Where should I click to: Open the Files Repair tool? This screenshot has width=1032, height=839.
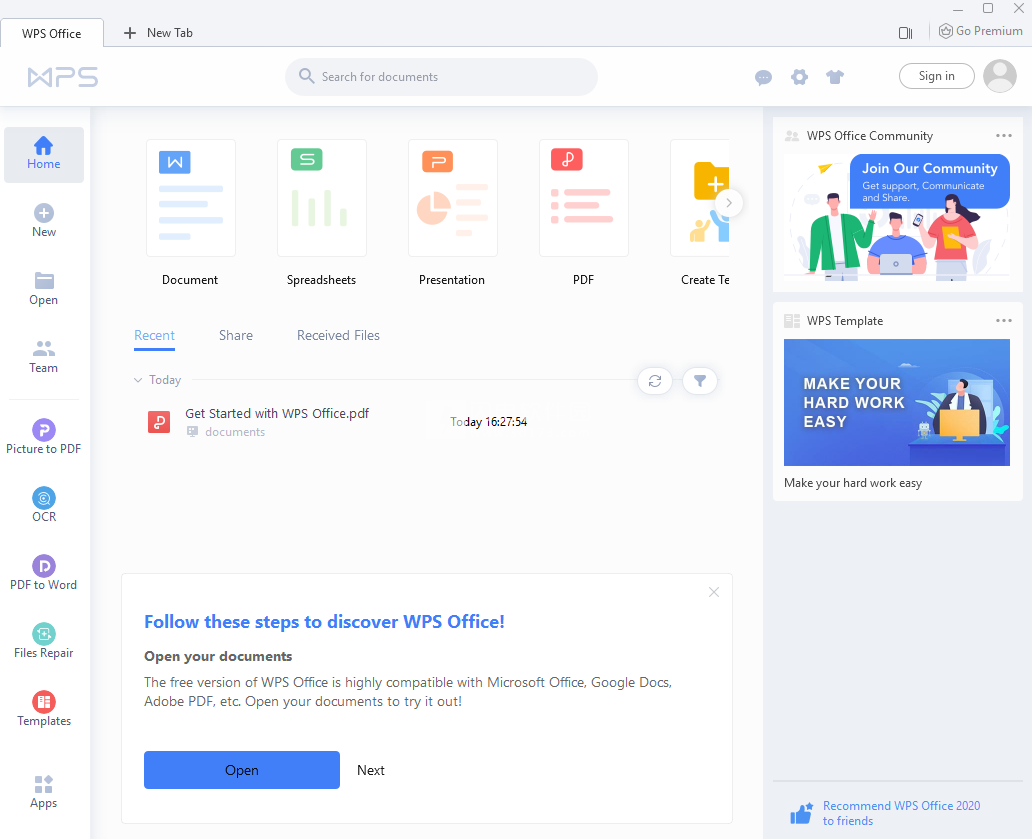coord(43,642)
